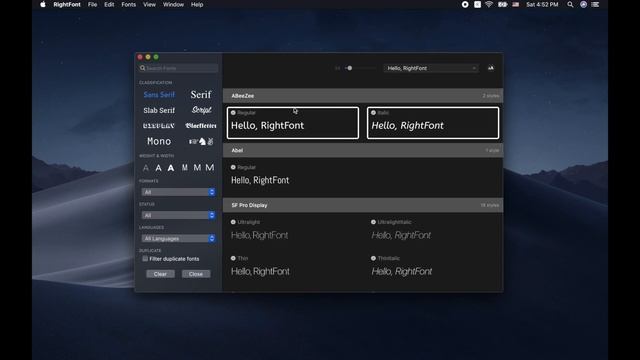This screenshot has width=640, height=360.
Task: Select the Sans Serif classification
Action: (x=159, y=95)
